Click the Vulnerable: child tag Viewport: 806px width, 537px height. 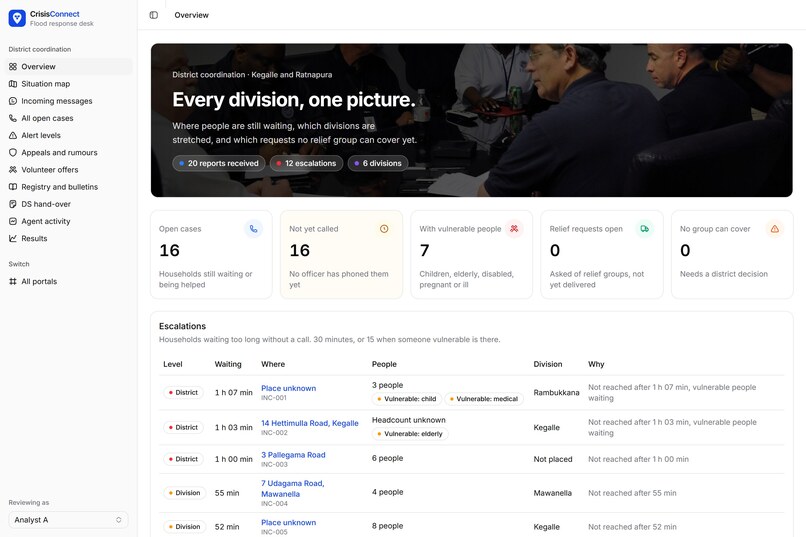[x=406, y=399]
